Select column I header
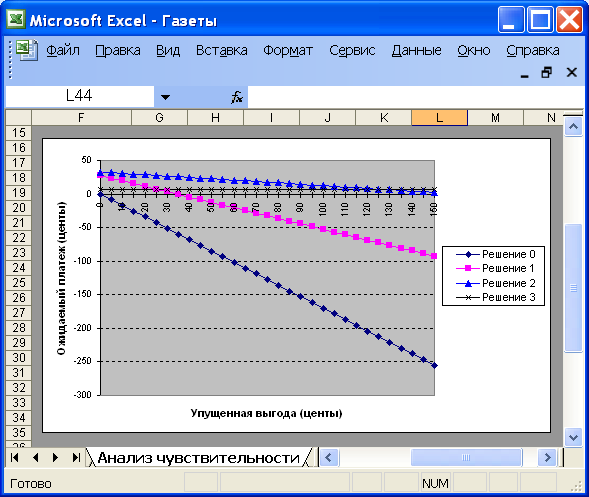 (271, 118)
